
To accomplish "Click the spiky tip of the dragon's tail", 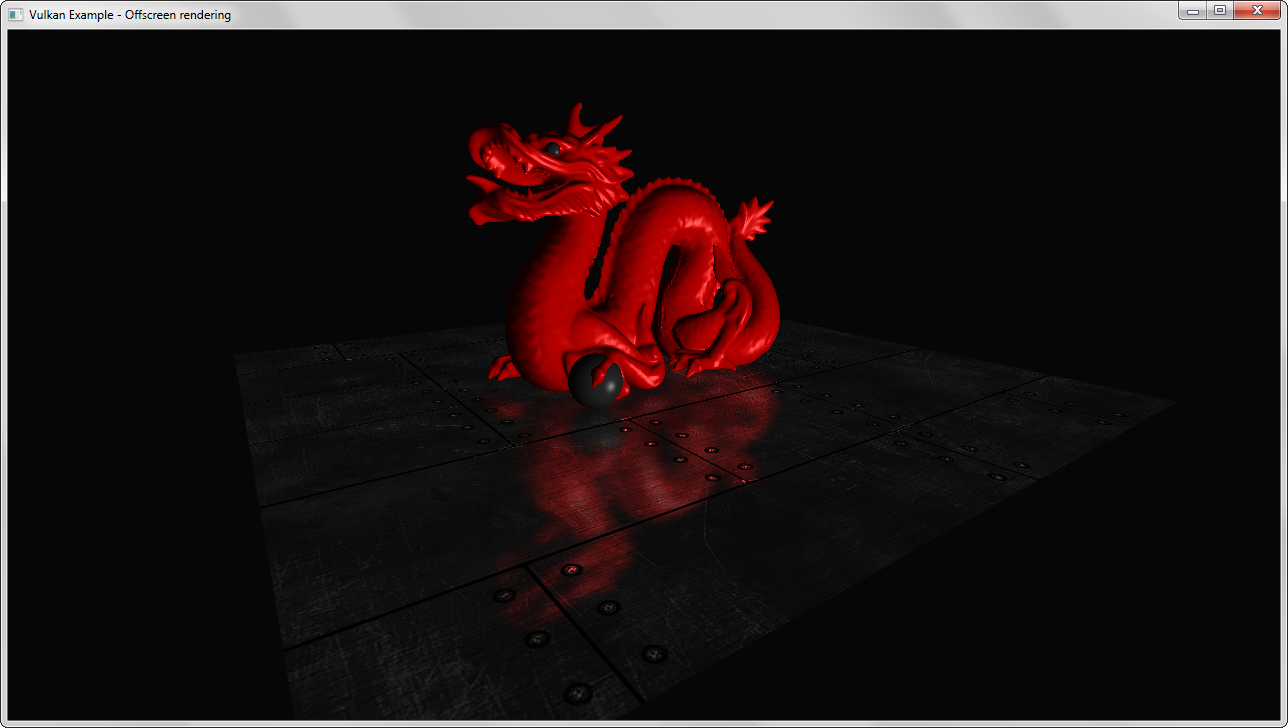I will (756, 218).
